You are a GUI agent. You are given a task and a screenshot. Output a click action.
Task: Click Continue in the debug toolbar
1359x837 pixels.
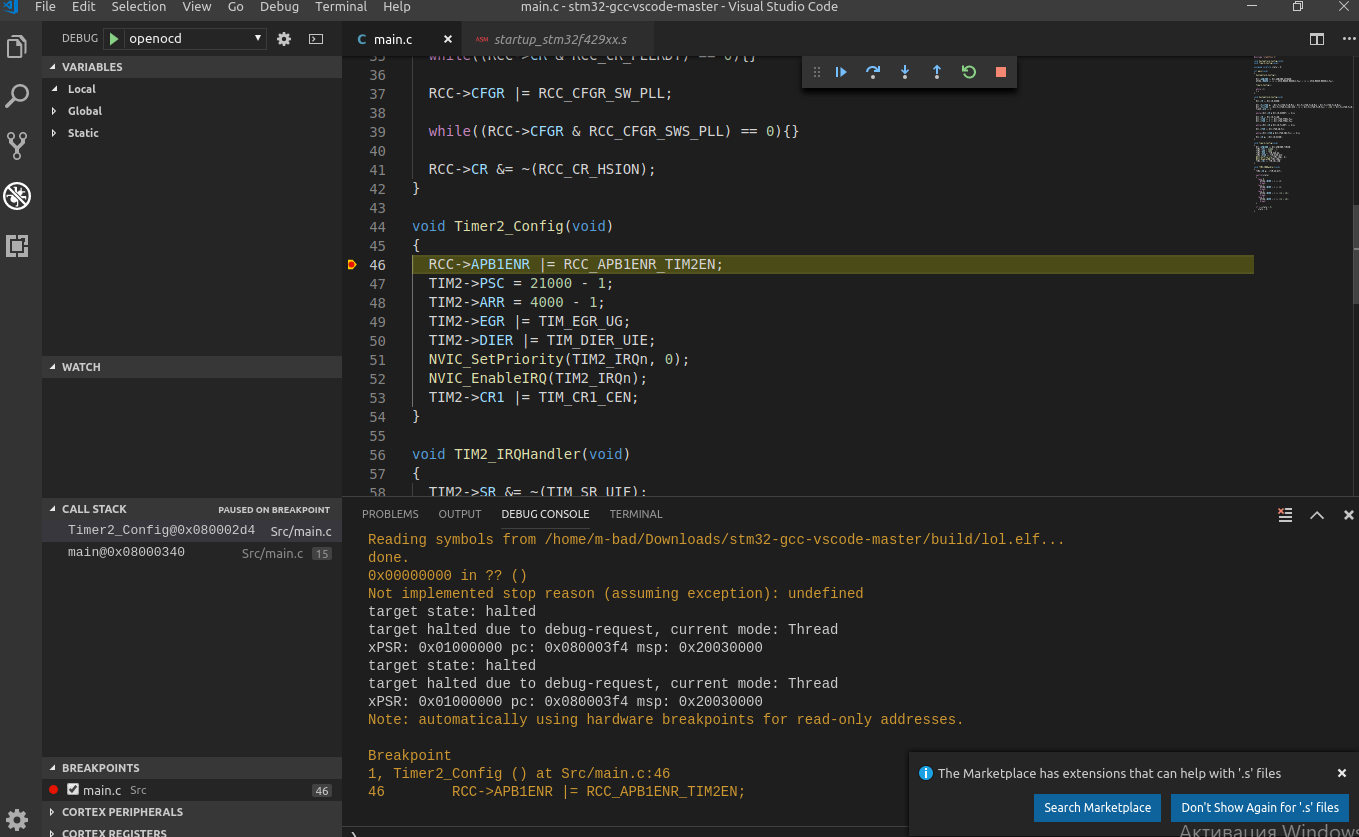(841, 72)
